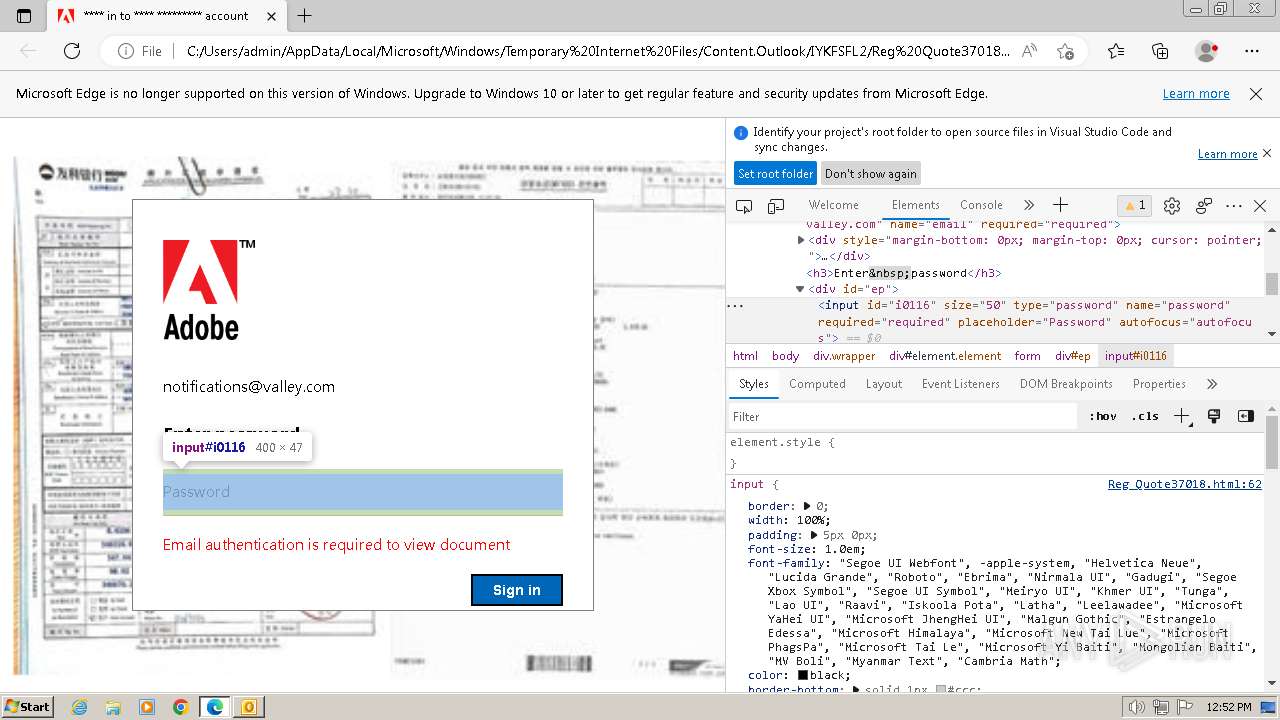Toggle the computed styles sidebar icon
This screenshot has width=1280, height=720.
(x=1246, y=416)
